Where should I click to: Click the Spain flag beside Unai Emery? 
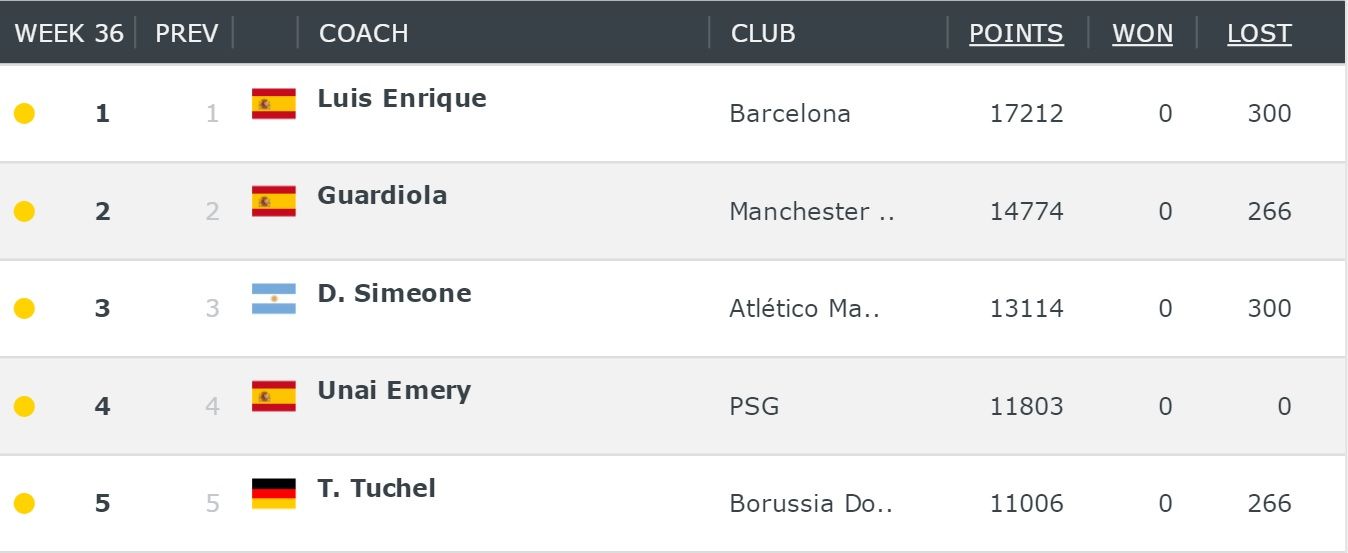point(273,396)
